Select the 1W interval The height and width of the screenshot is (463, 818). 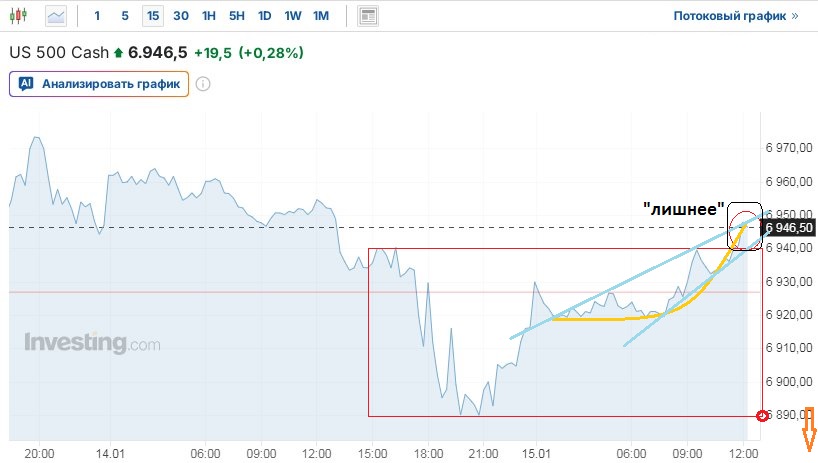(292, 16)
